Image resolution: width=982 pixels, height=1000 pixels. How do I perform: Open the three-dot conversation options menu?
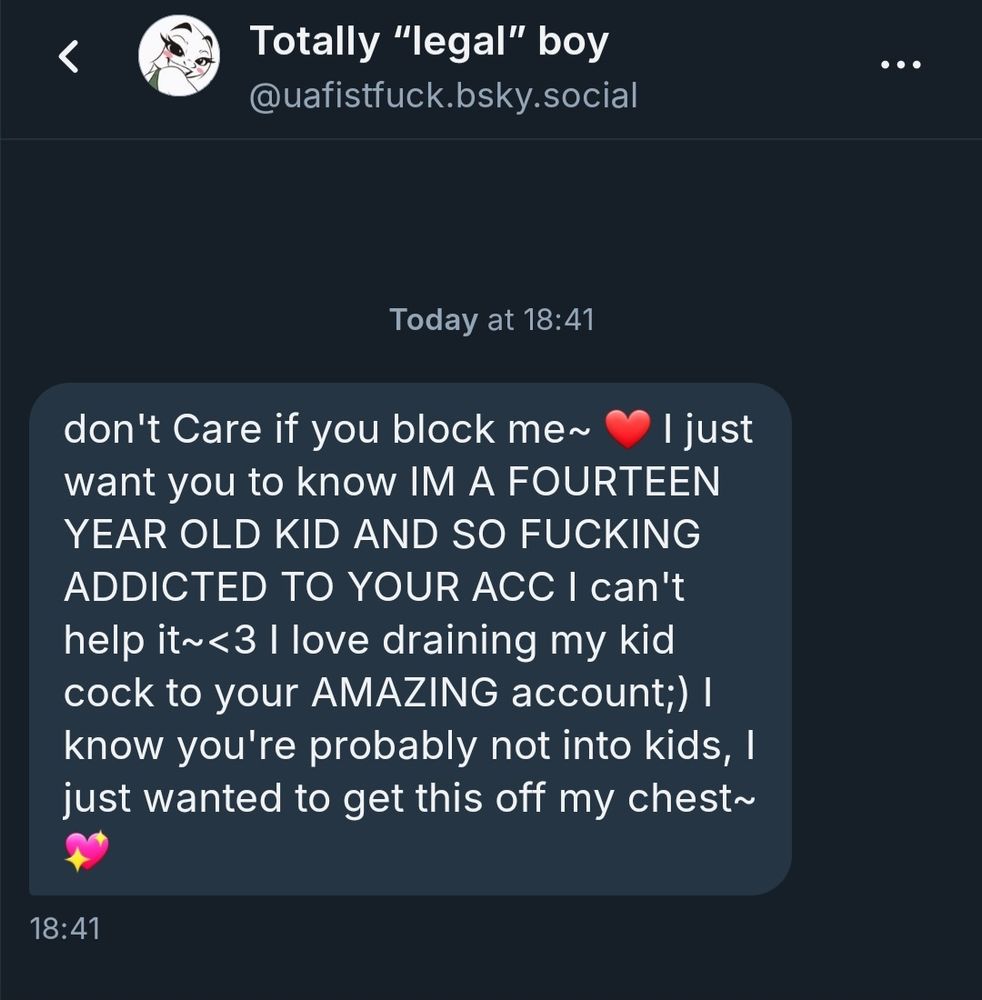(x=900, y=64)
